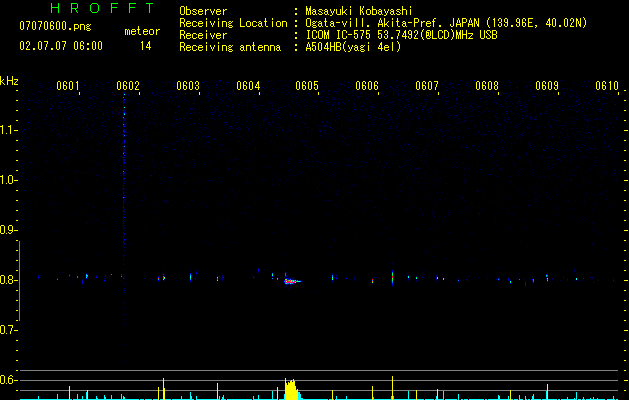
Task: Click the A504HB(yagi 4el) antenna text
Action: [x=353, y=47]
